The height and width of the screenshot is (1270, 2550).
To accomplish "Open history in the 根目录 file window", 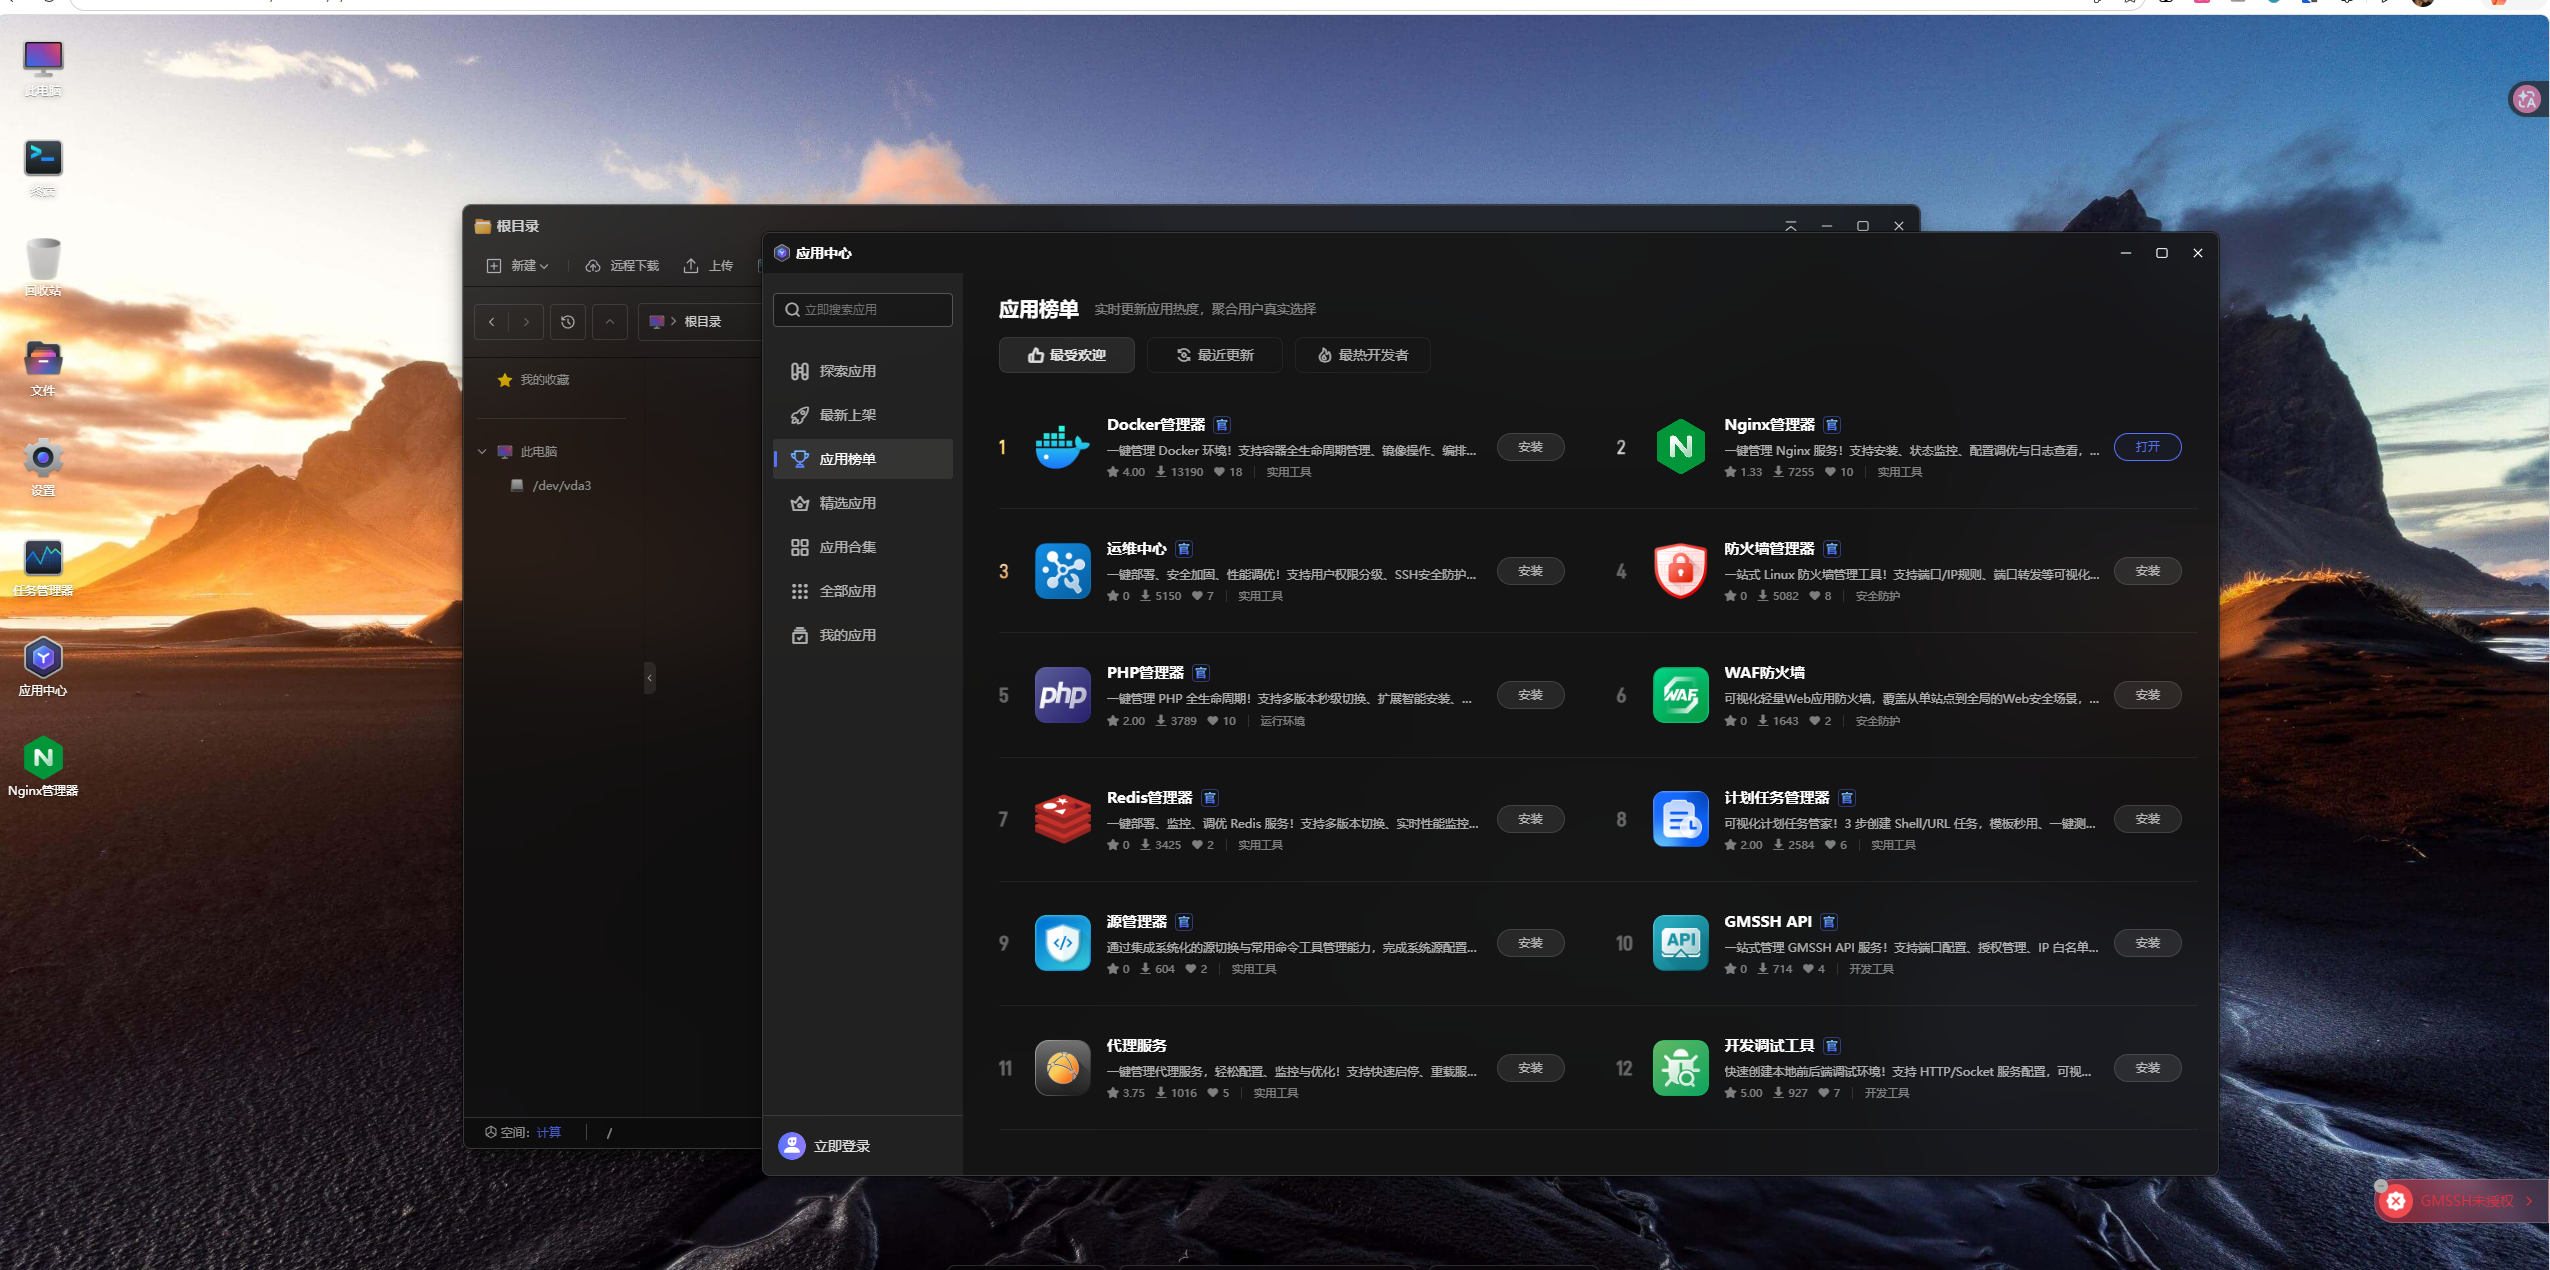I will [x=568, y=322].
